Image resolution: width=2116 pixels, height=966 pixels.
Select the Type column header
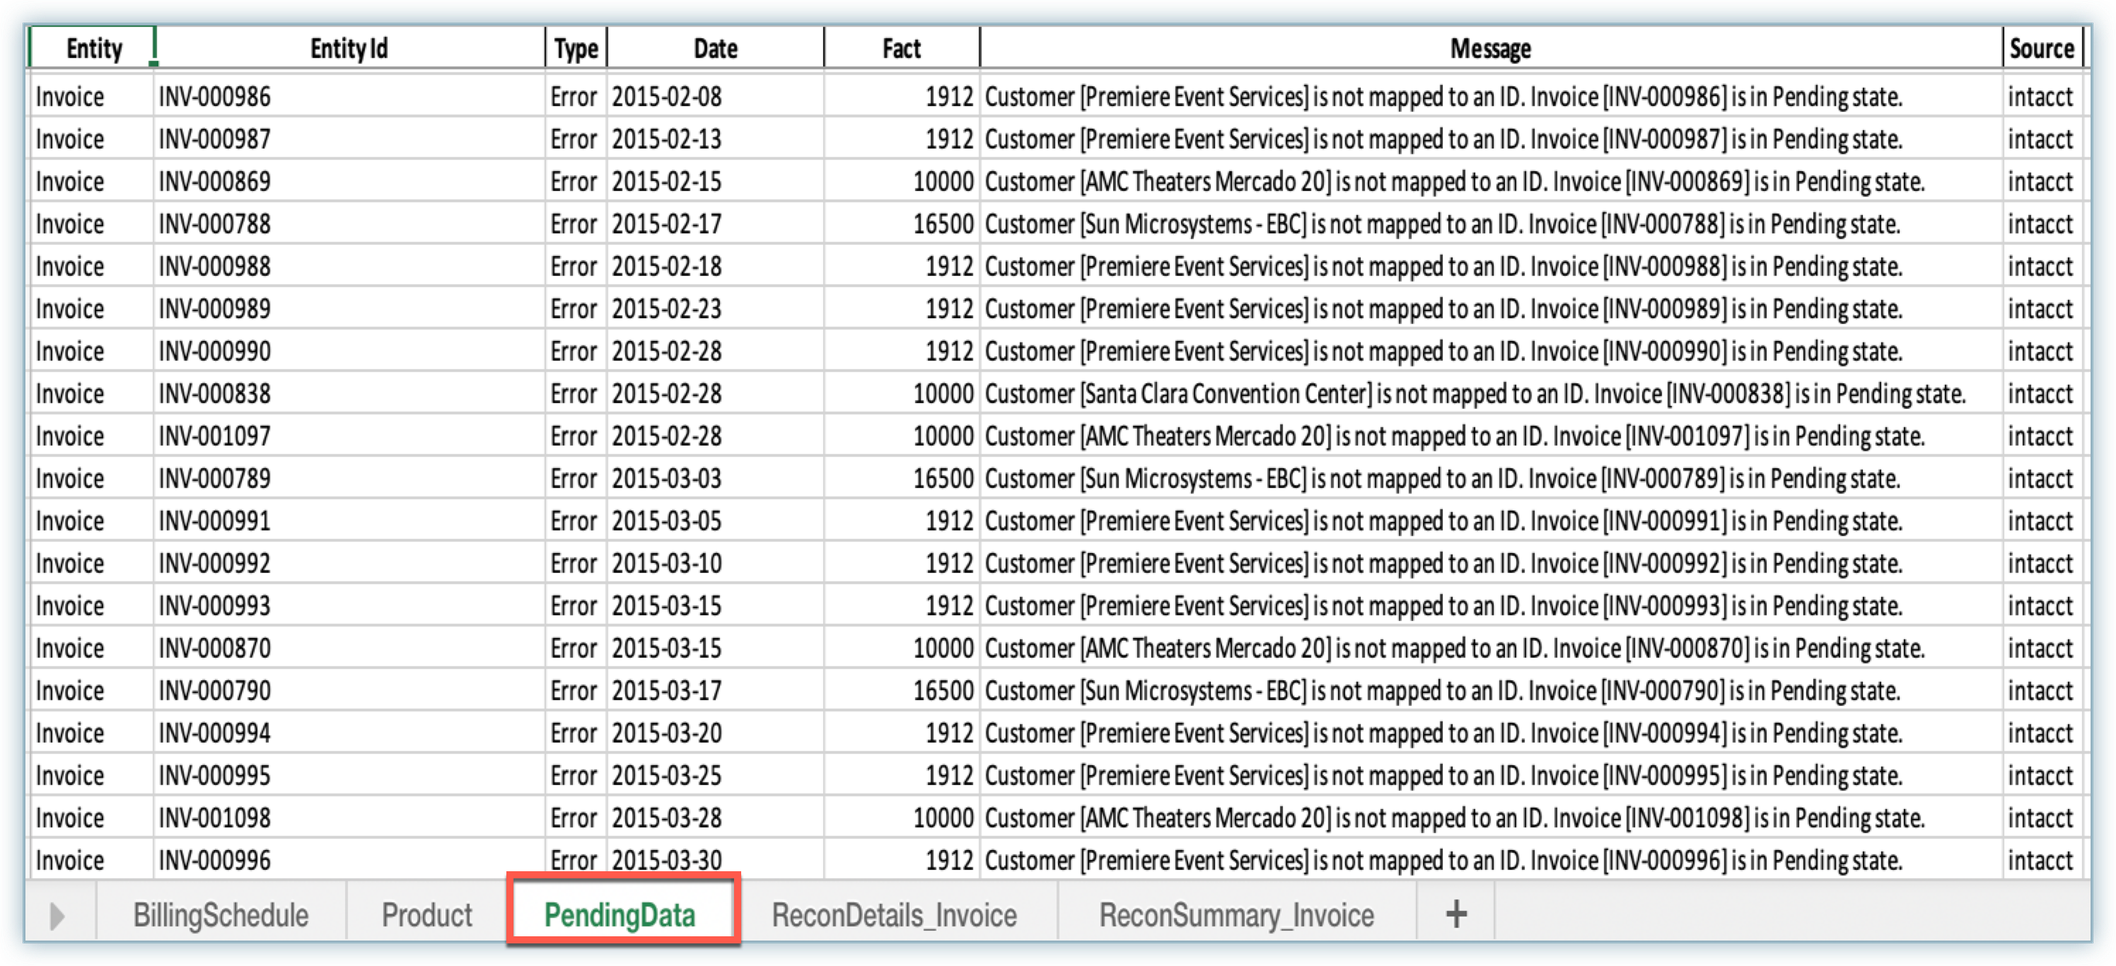coord(576,48)
